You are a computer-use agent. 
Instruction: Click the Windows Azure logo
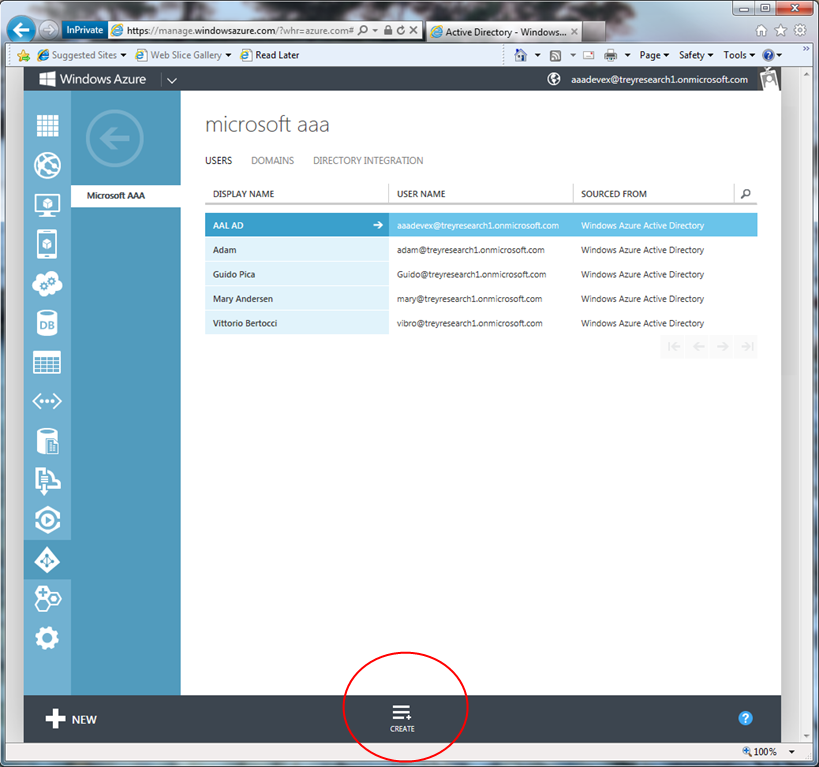point(93,79)
